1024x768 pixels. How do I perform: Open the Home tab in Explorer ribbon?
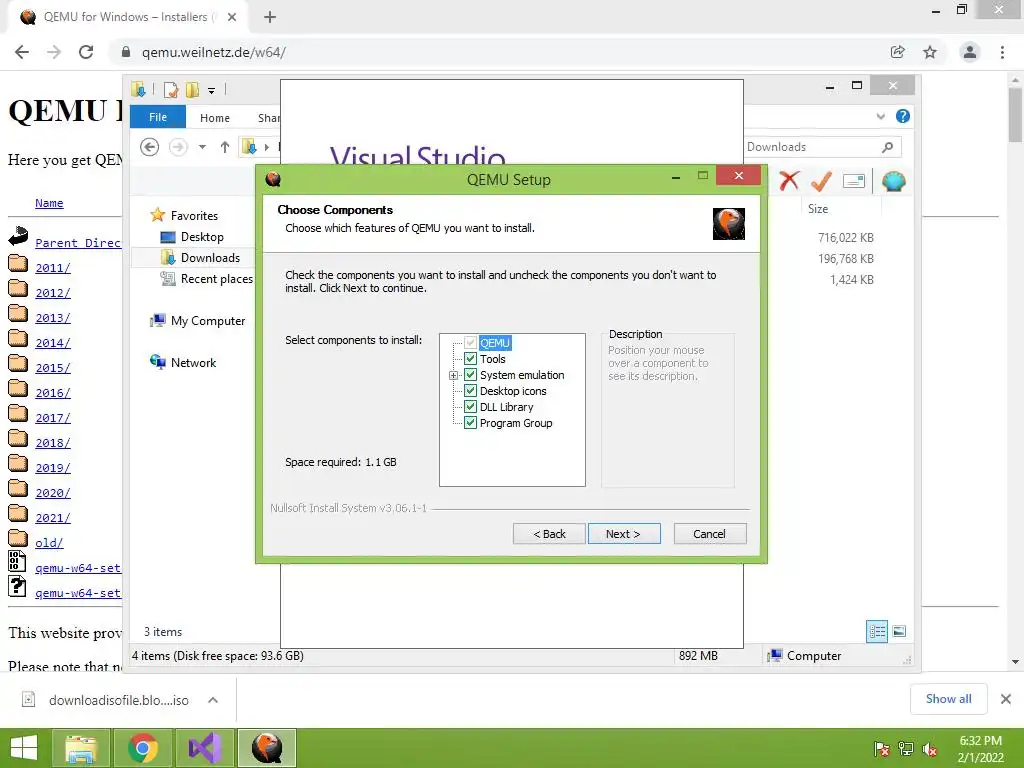[x=215, y=118]
